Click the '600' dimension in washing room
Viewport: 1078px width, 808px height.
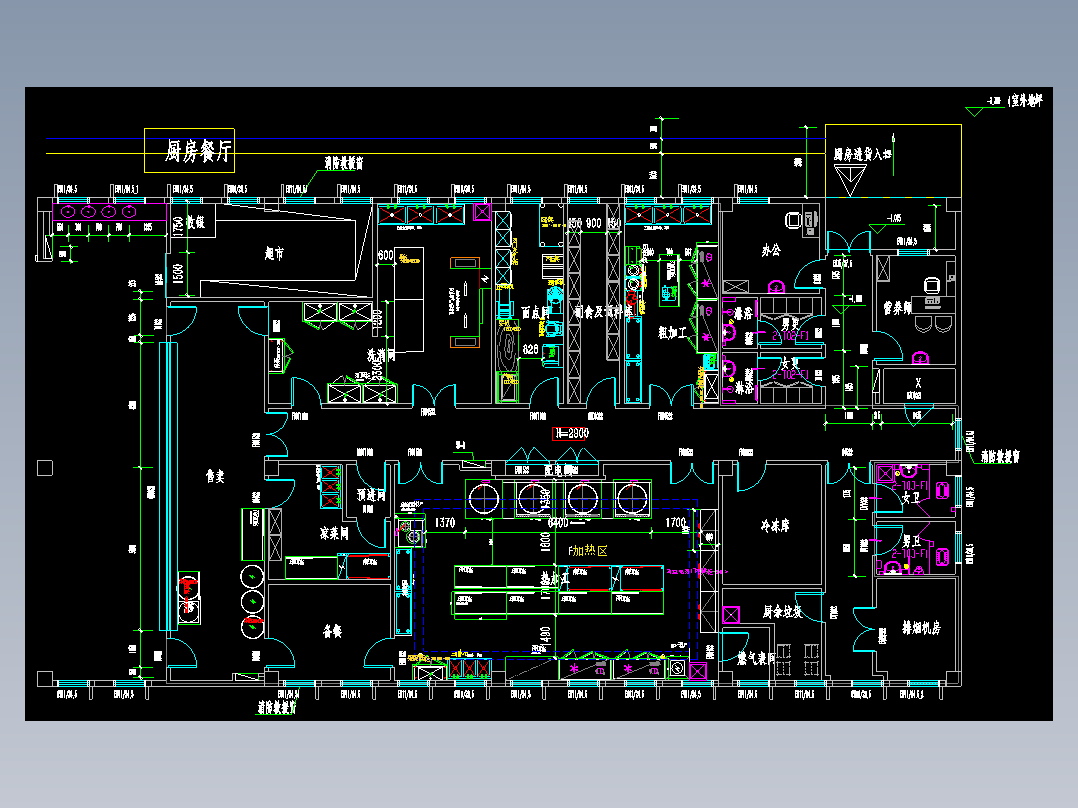coord(386,255)
